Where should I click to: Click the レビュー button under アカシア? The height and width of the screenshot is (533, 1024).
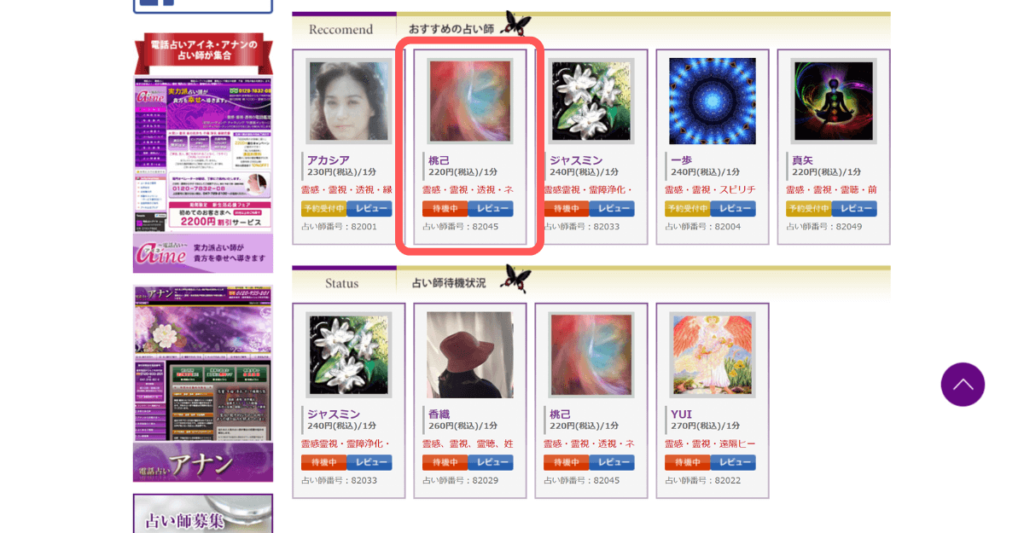tap(370, 209)
